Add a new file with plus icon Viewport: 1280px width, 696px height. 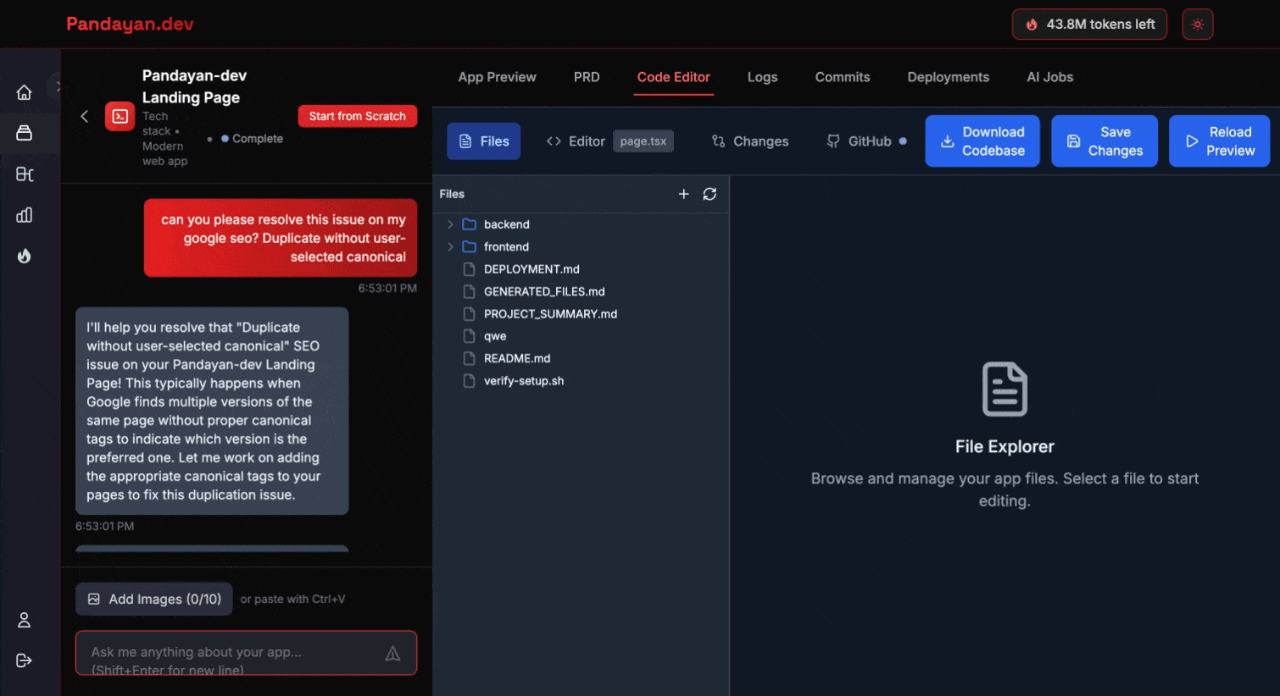click(684, 194)
